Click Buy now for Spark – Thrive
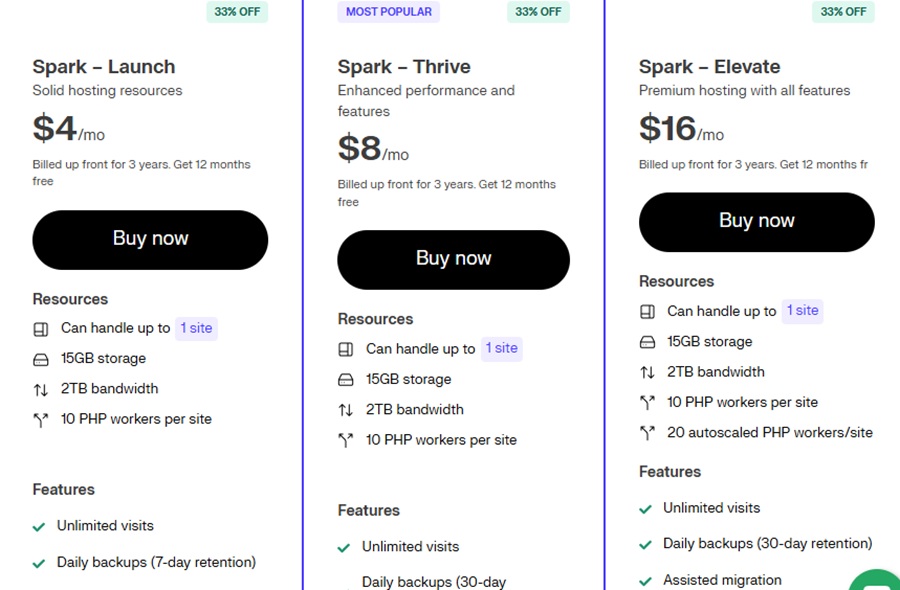 pos(453,258)
